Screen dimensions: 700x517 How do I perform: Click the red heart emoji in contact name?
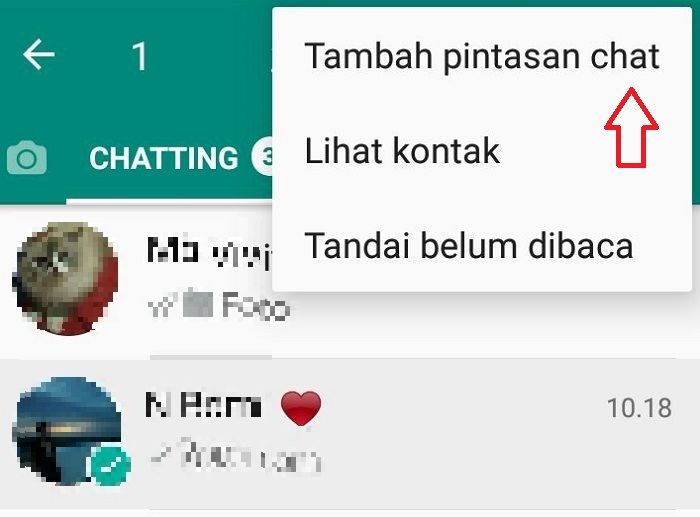(301, 408)
